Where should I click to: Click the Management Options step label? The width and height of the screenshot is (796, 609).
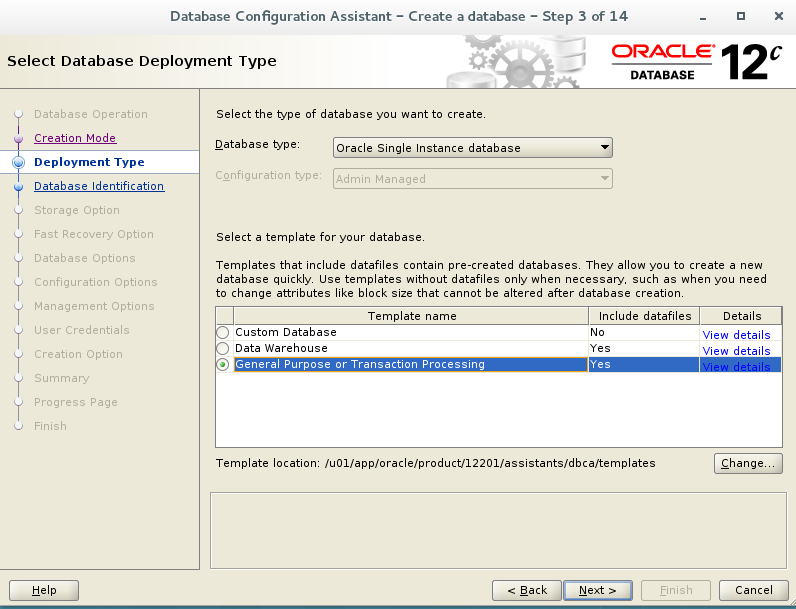pyautogui.click(x=94, y=306)
